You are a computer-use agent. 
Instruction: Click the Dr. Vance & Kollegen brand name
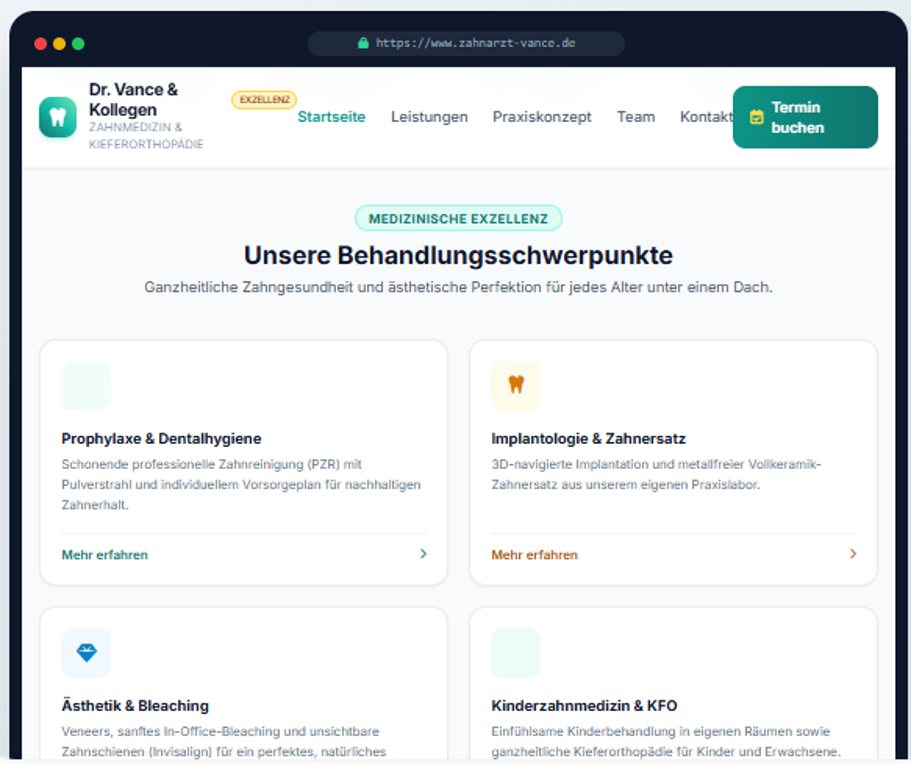(134, 99)
